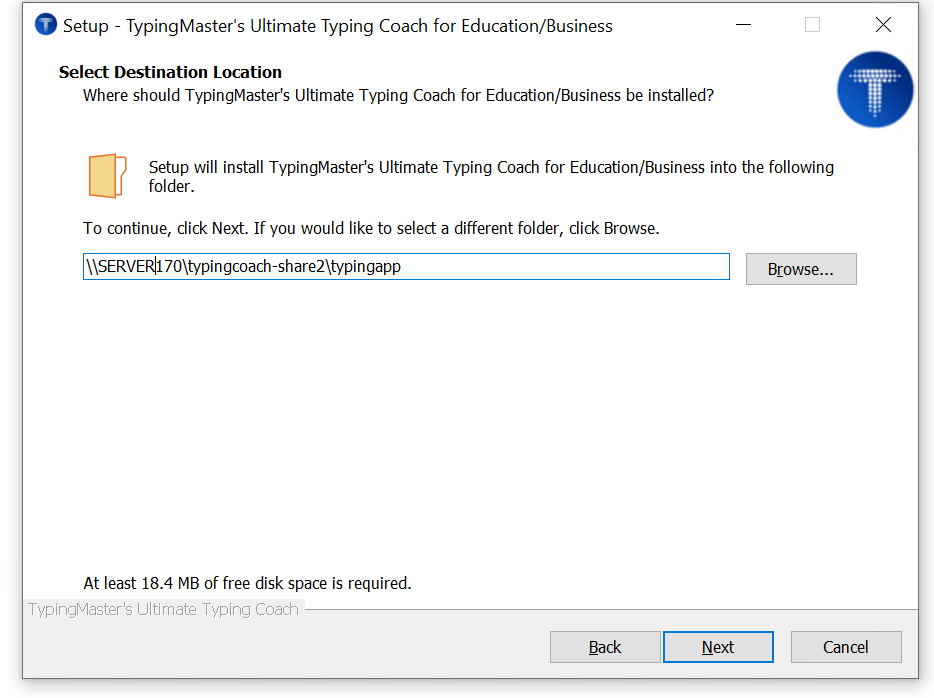Viewport: 934px width, 698px height.
Task: Cancel the TypingMaster setup
Action: click(846, 647)
